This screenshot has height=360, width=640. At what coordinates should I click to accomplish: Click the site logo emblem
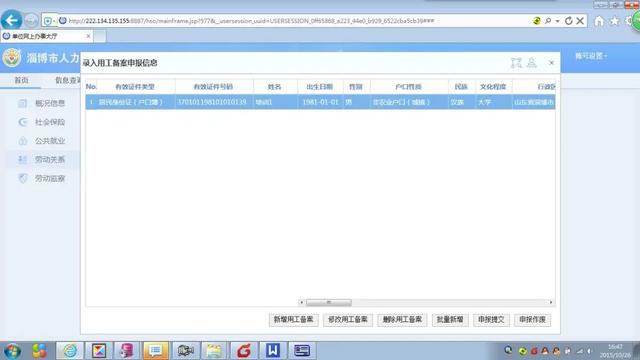[x=11, y=58]
